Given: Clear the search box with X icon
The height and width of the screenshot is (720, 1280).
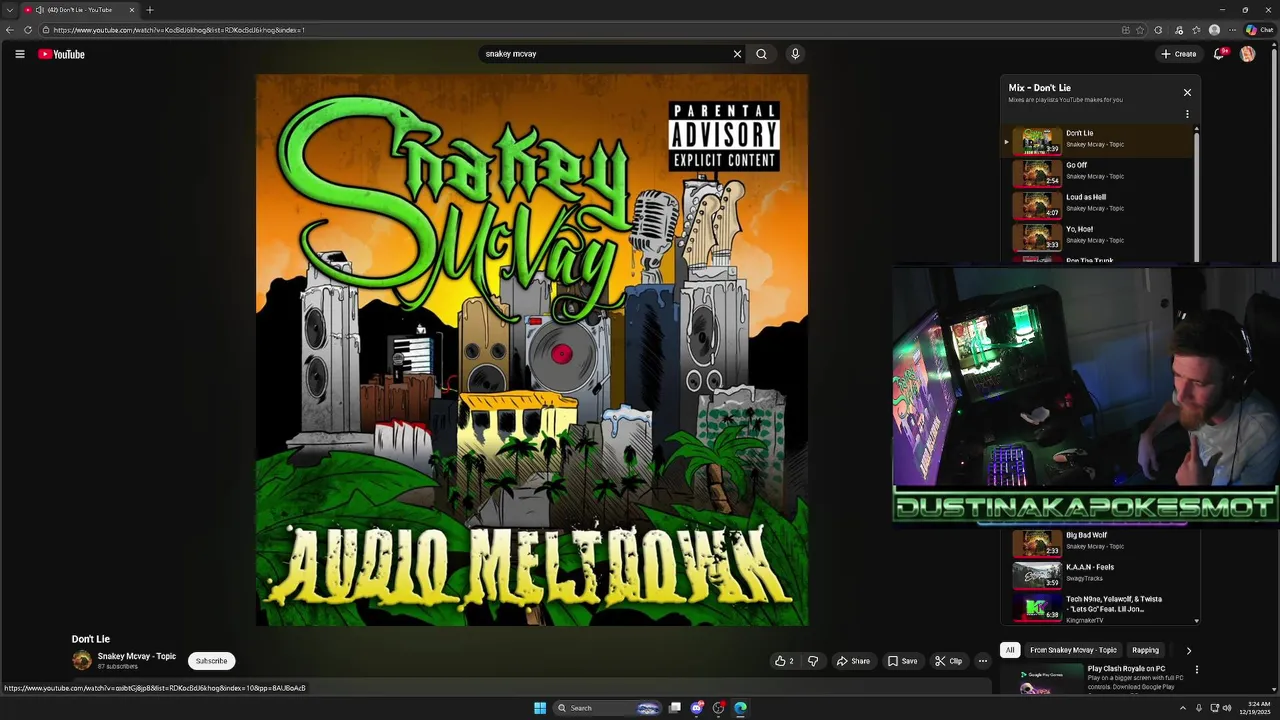Looking at the screenshot, I should tap(737, 54).
